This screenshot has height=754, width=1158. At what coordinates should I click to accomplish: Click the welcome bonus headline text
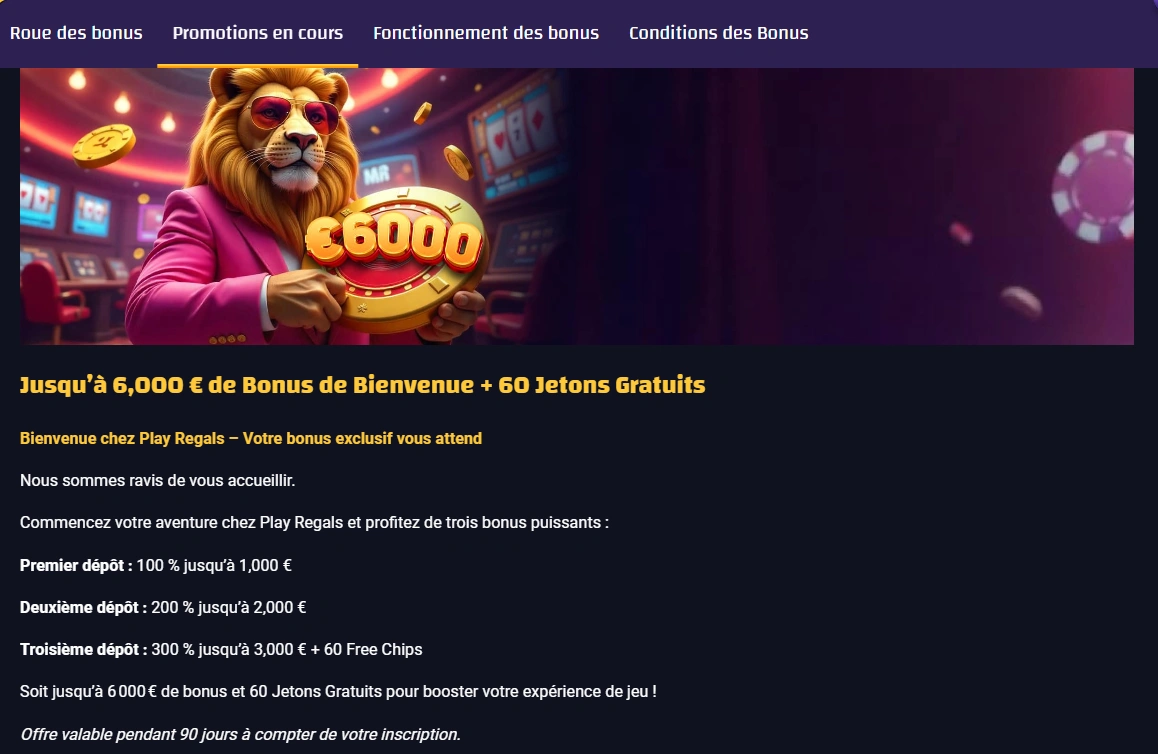(x=363, y=385)
